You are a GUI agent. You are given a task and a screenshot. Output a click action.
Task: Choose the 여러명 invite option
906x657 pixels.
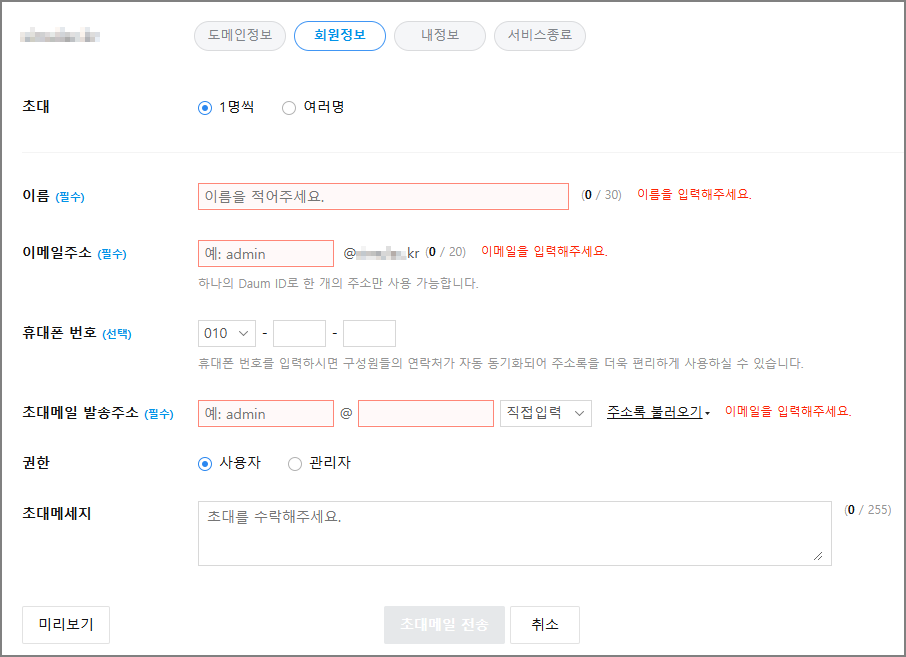pyautogui.click(x=289, y=108)
